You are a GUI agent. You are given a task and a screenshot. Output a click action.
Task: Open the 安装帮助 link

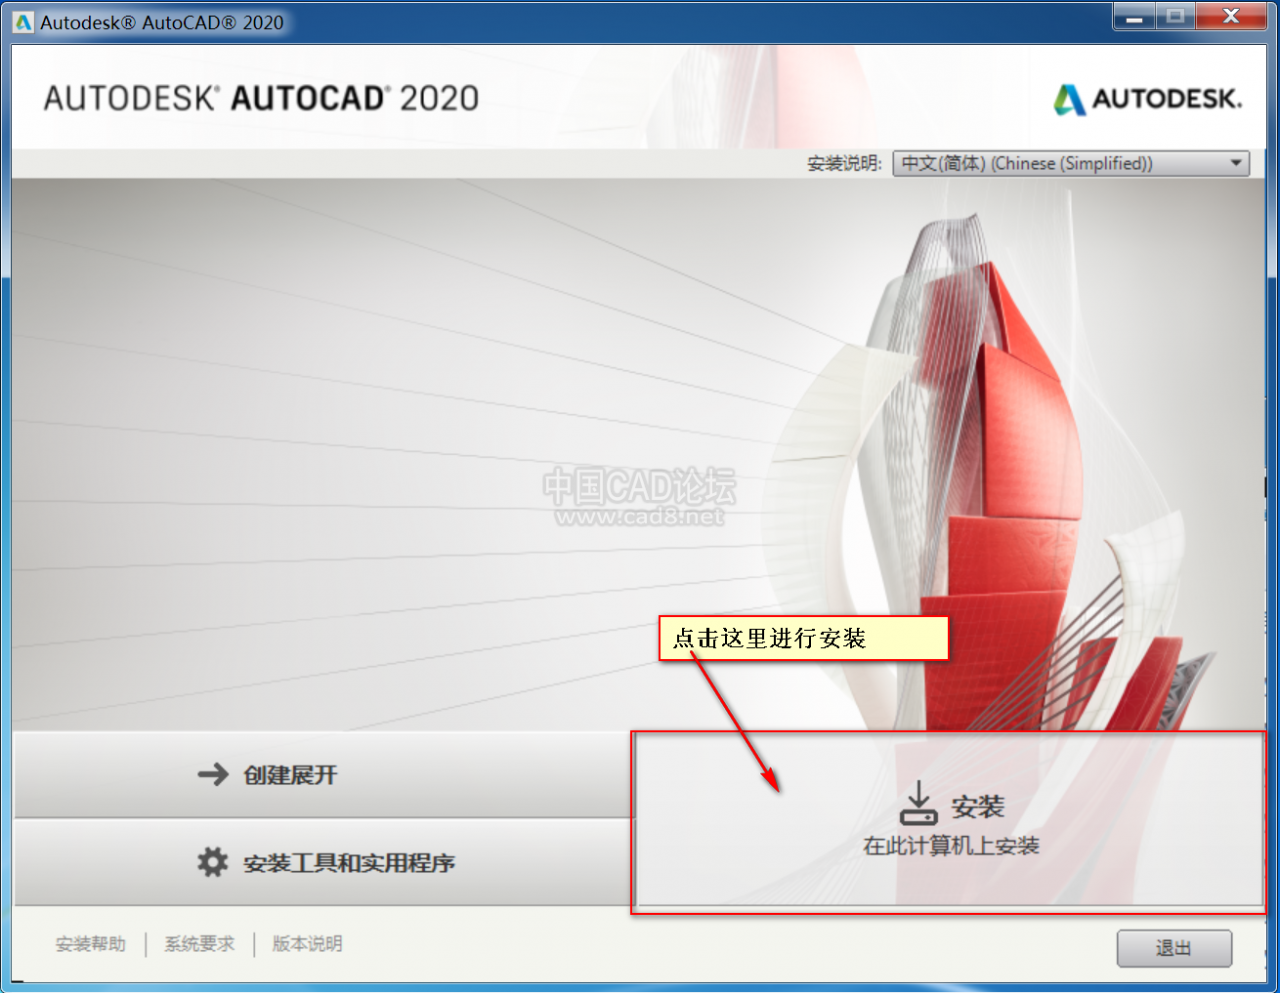(91, 944)
